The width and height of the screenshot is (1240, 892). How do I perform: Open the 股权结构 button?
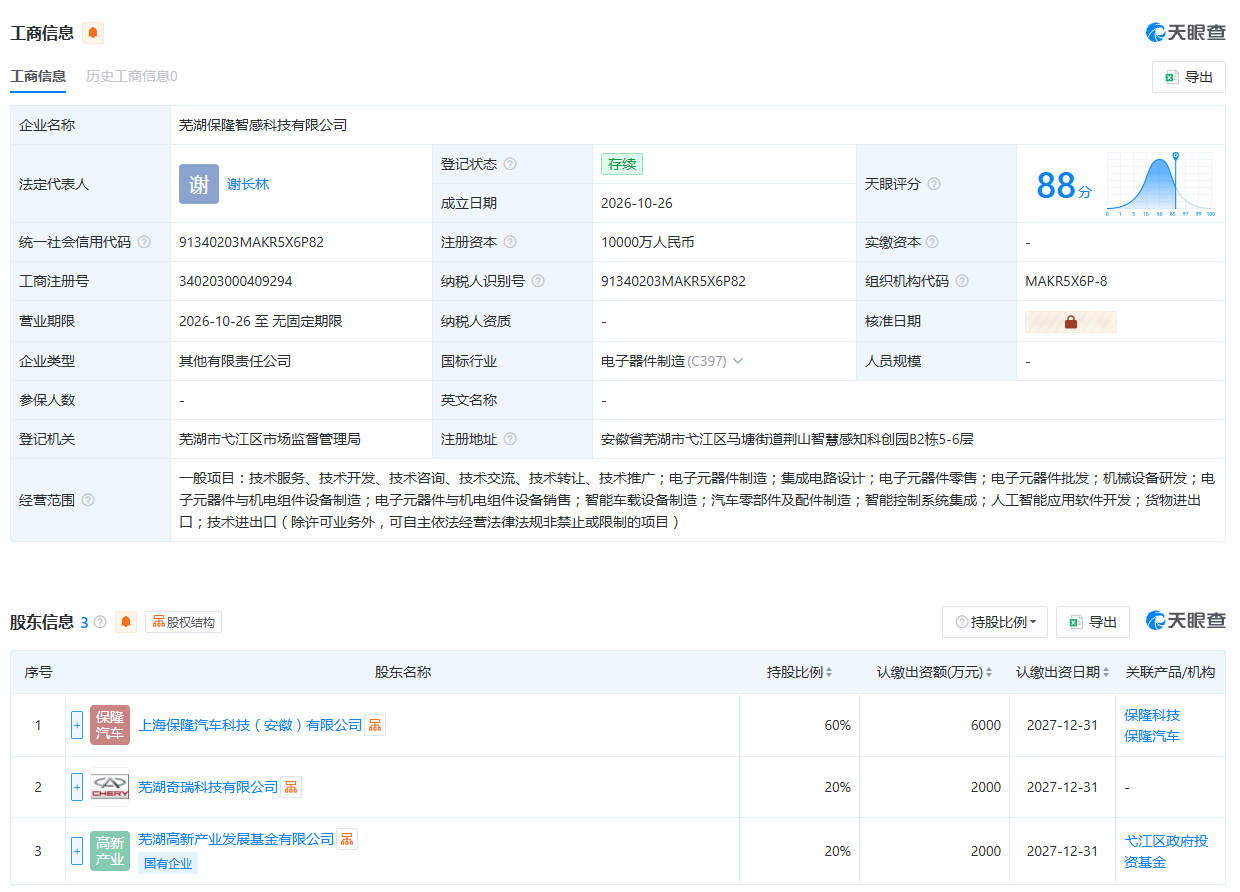183,622
